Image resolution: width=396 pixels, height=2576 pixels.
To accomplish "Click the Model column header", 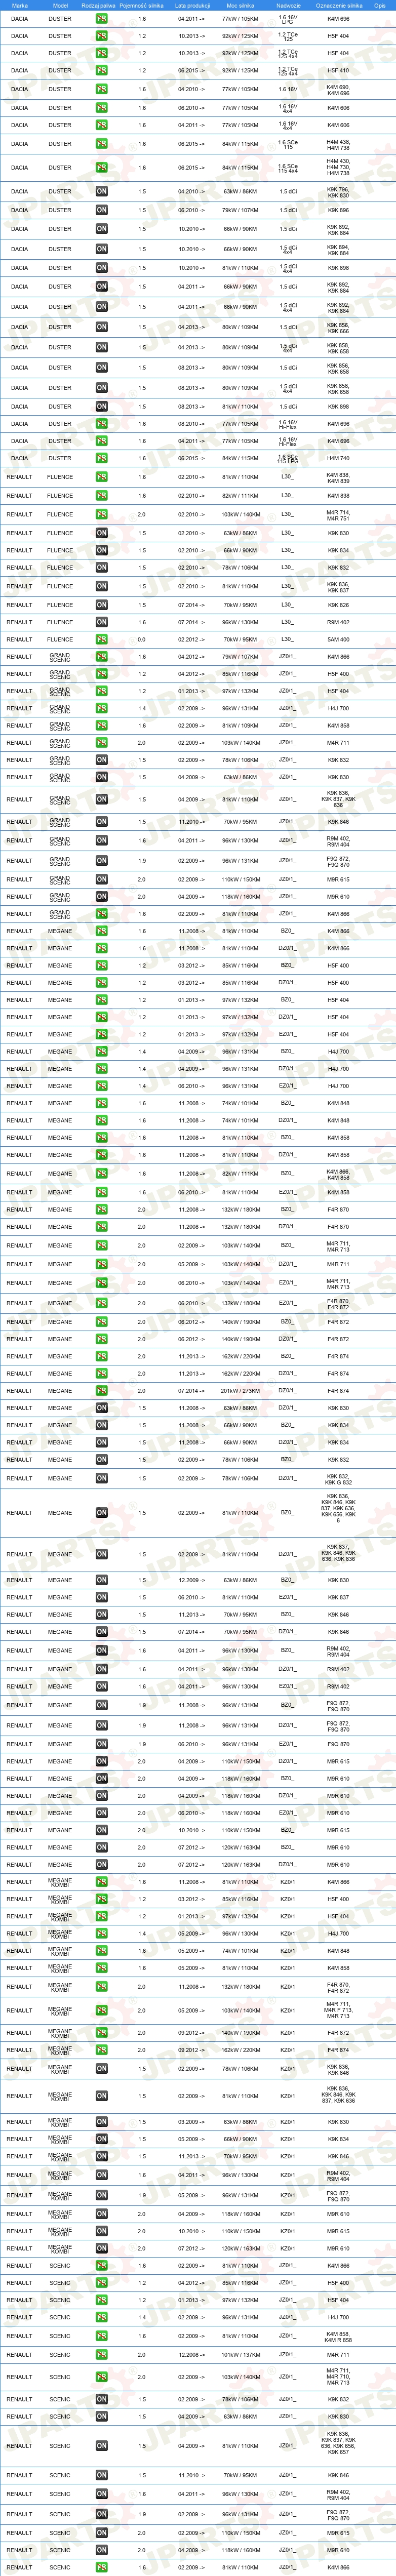I will tap(60, 5).
